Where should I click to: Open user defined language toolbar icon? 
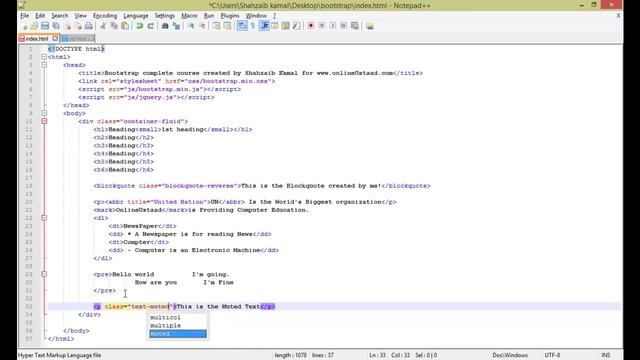pyautogui.click(x=275, y=26)
